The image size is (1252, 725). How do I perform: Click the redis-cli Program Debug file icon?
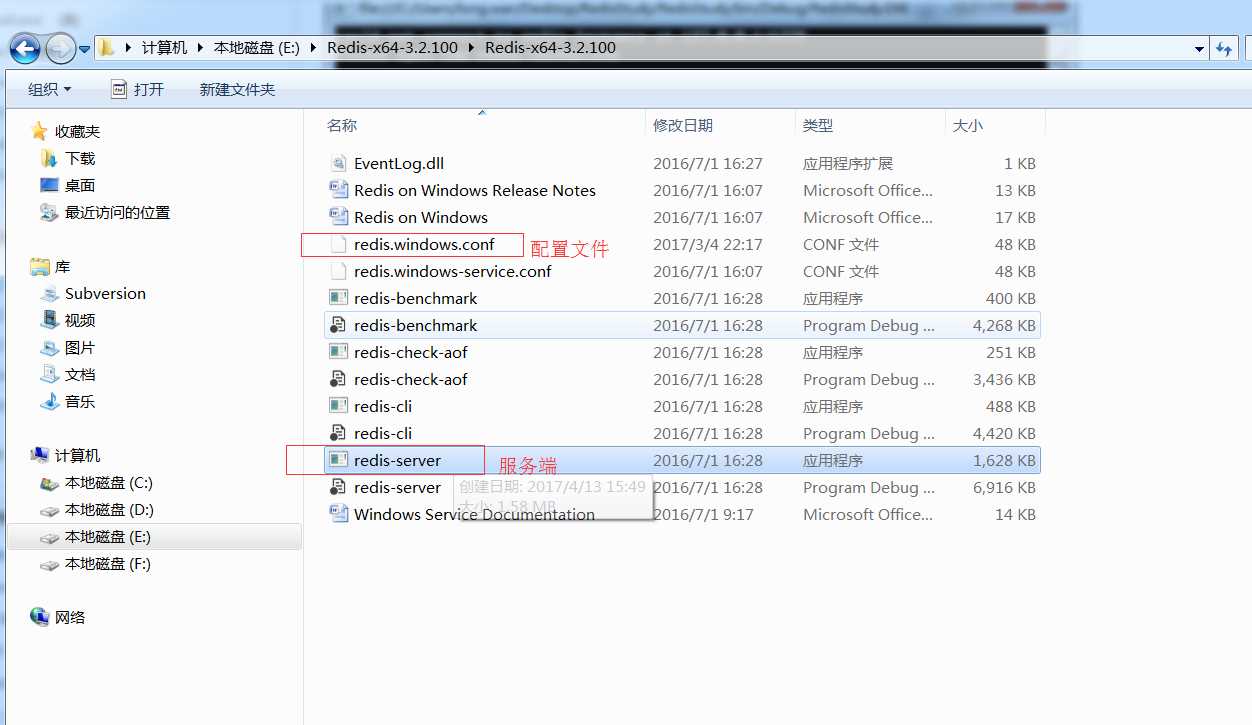[338, 433]
